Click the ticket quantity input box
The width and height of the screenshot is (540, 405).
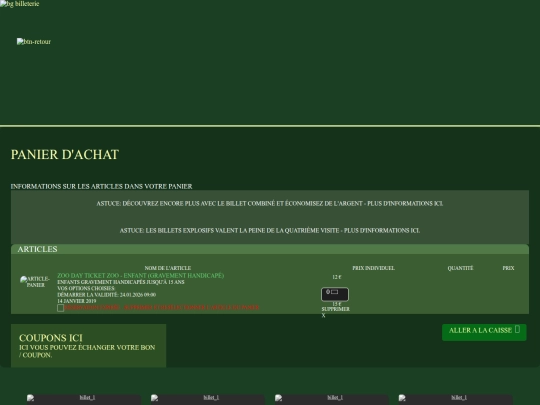click(x=335, y=294)
